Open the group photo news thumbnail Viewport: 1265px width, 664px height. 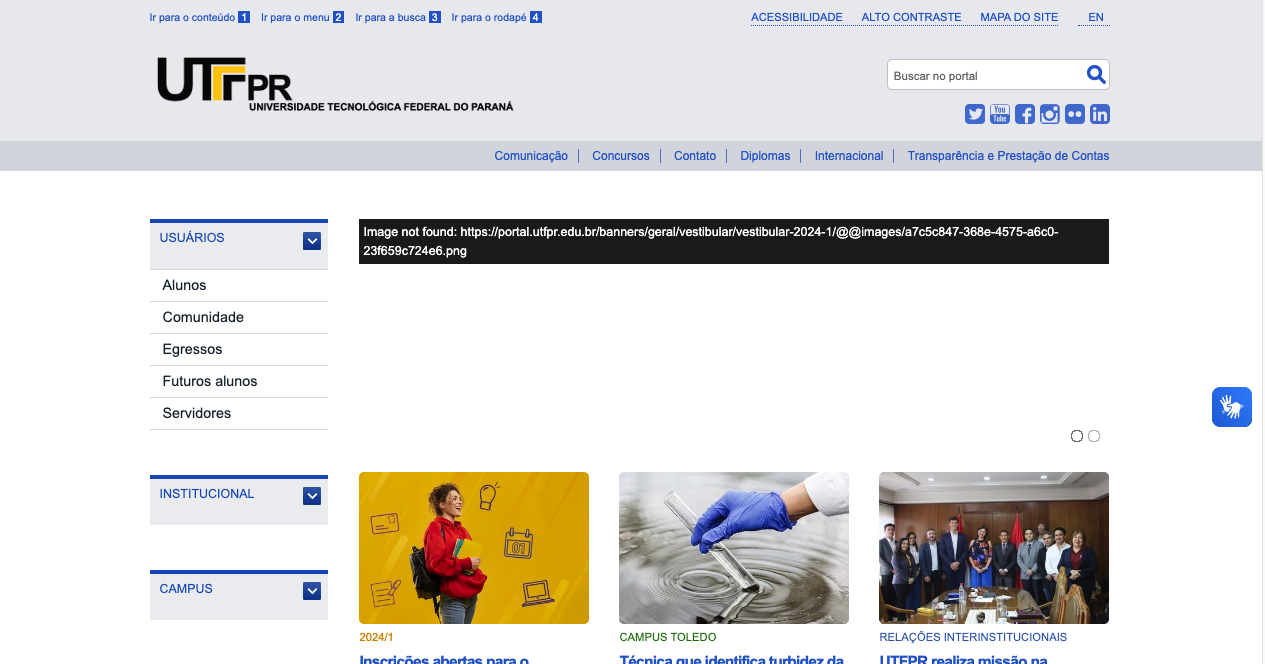click(x=994, y=548)
